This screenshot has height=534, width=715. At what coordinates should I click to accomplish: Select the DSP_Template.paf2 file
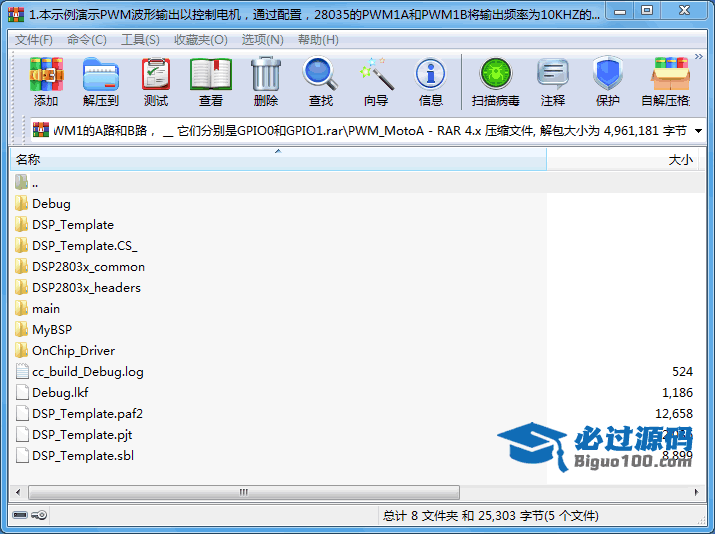tap(79, 413)
